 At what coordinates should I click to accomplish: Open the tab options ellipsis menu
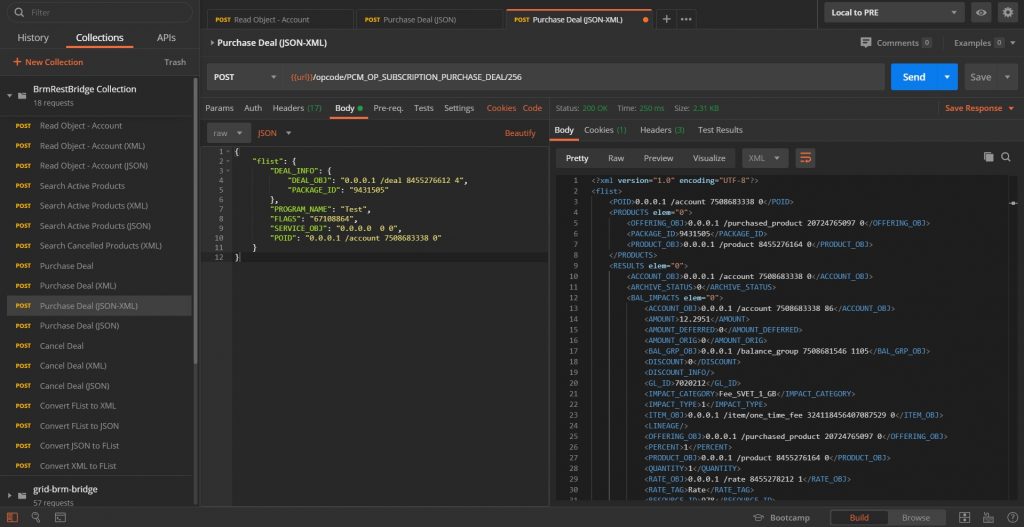click(686, 19)
